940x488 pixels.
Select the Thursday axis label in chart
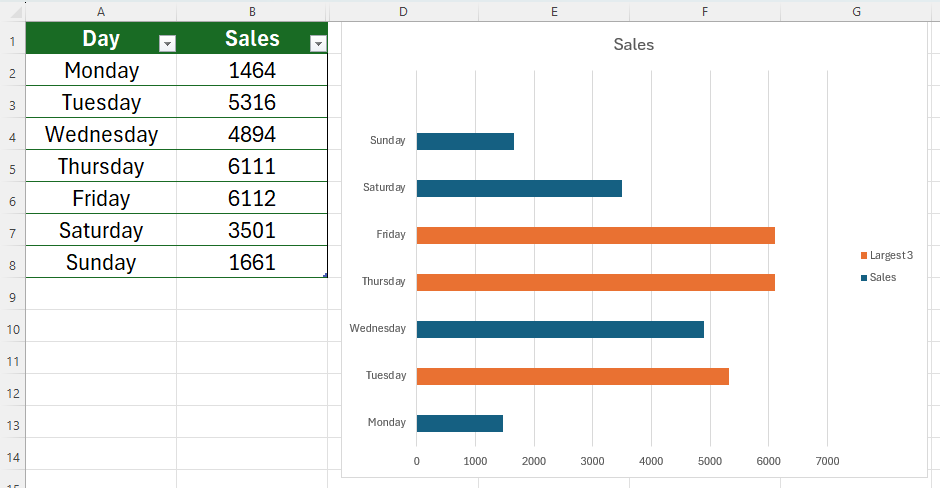[384, 282]
